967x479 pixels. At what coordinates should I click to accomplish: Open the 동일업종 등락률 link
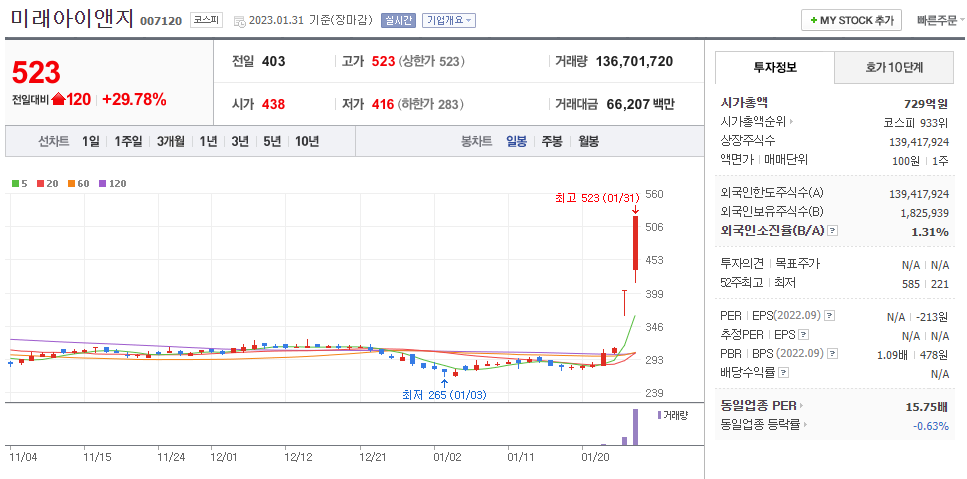tap(764, 425)
